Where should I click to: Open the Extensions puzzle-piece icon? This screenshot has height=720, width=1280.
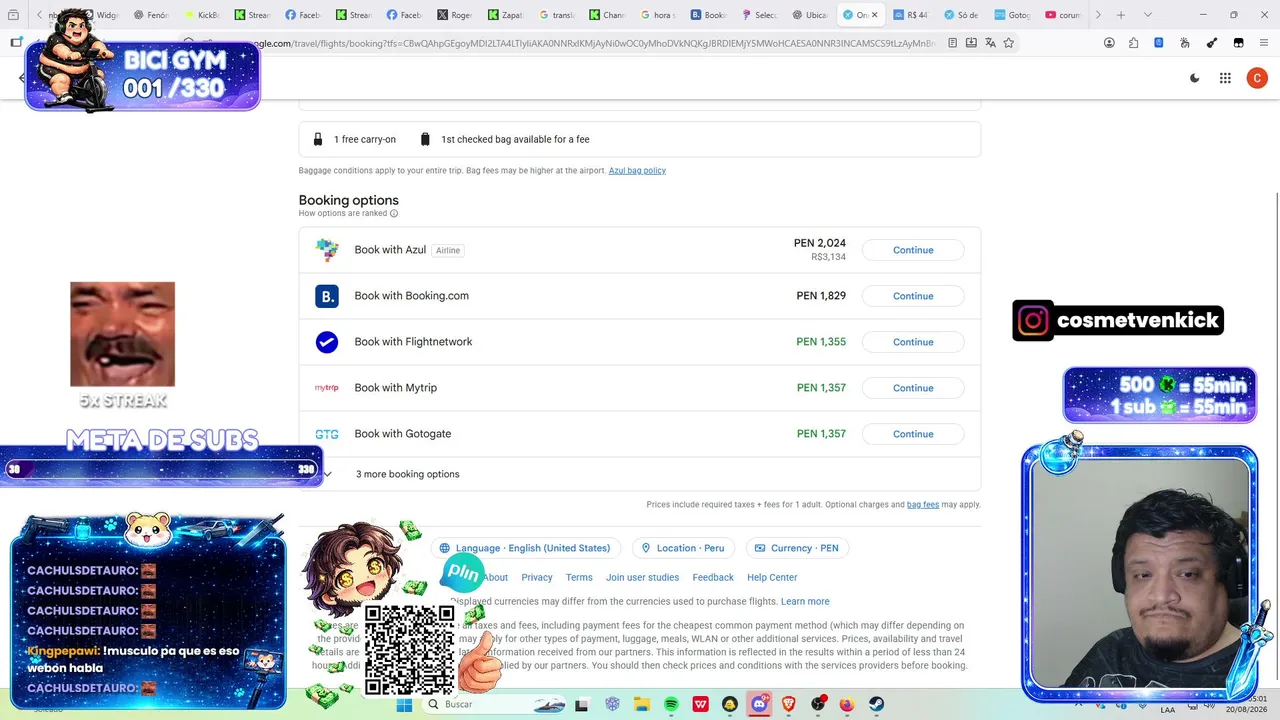coord(1133,43)
